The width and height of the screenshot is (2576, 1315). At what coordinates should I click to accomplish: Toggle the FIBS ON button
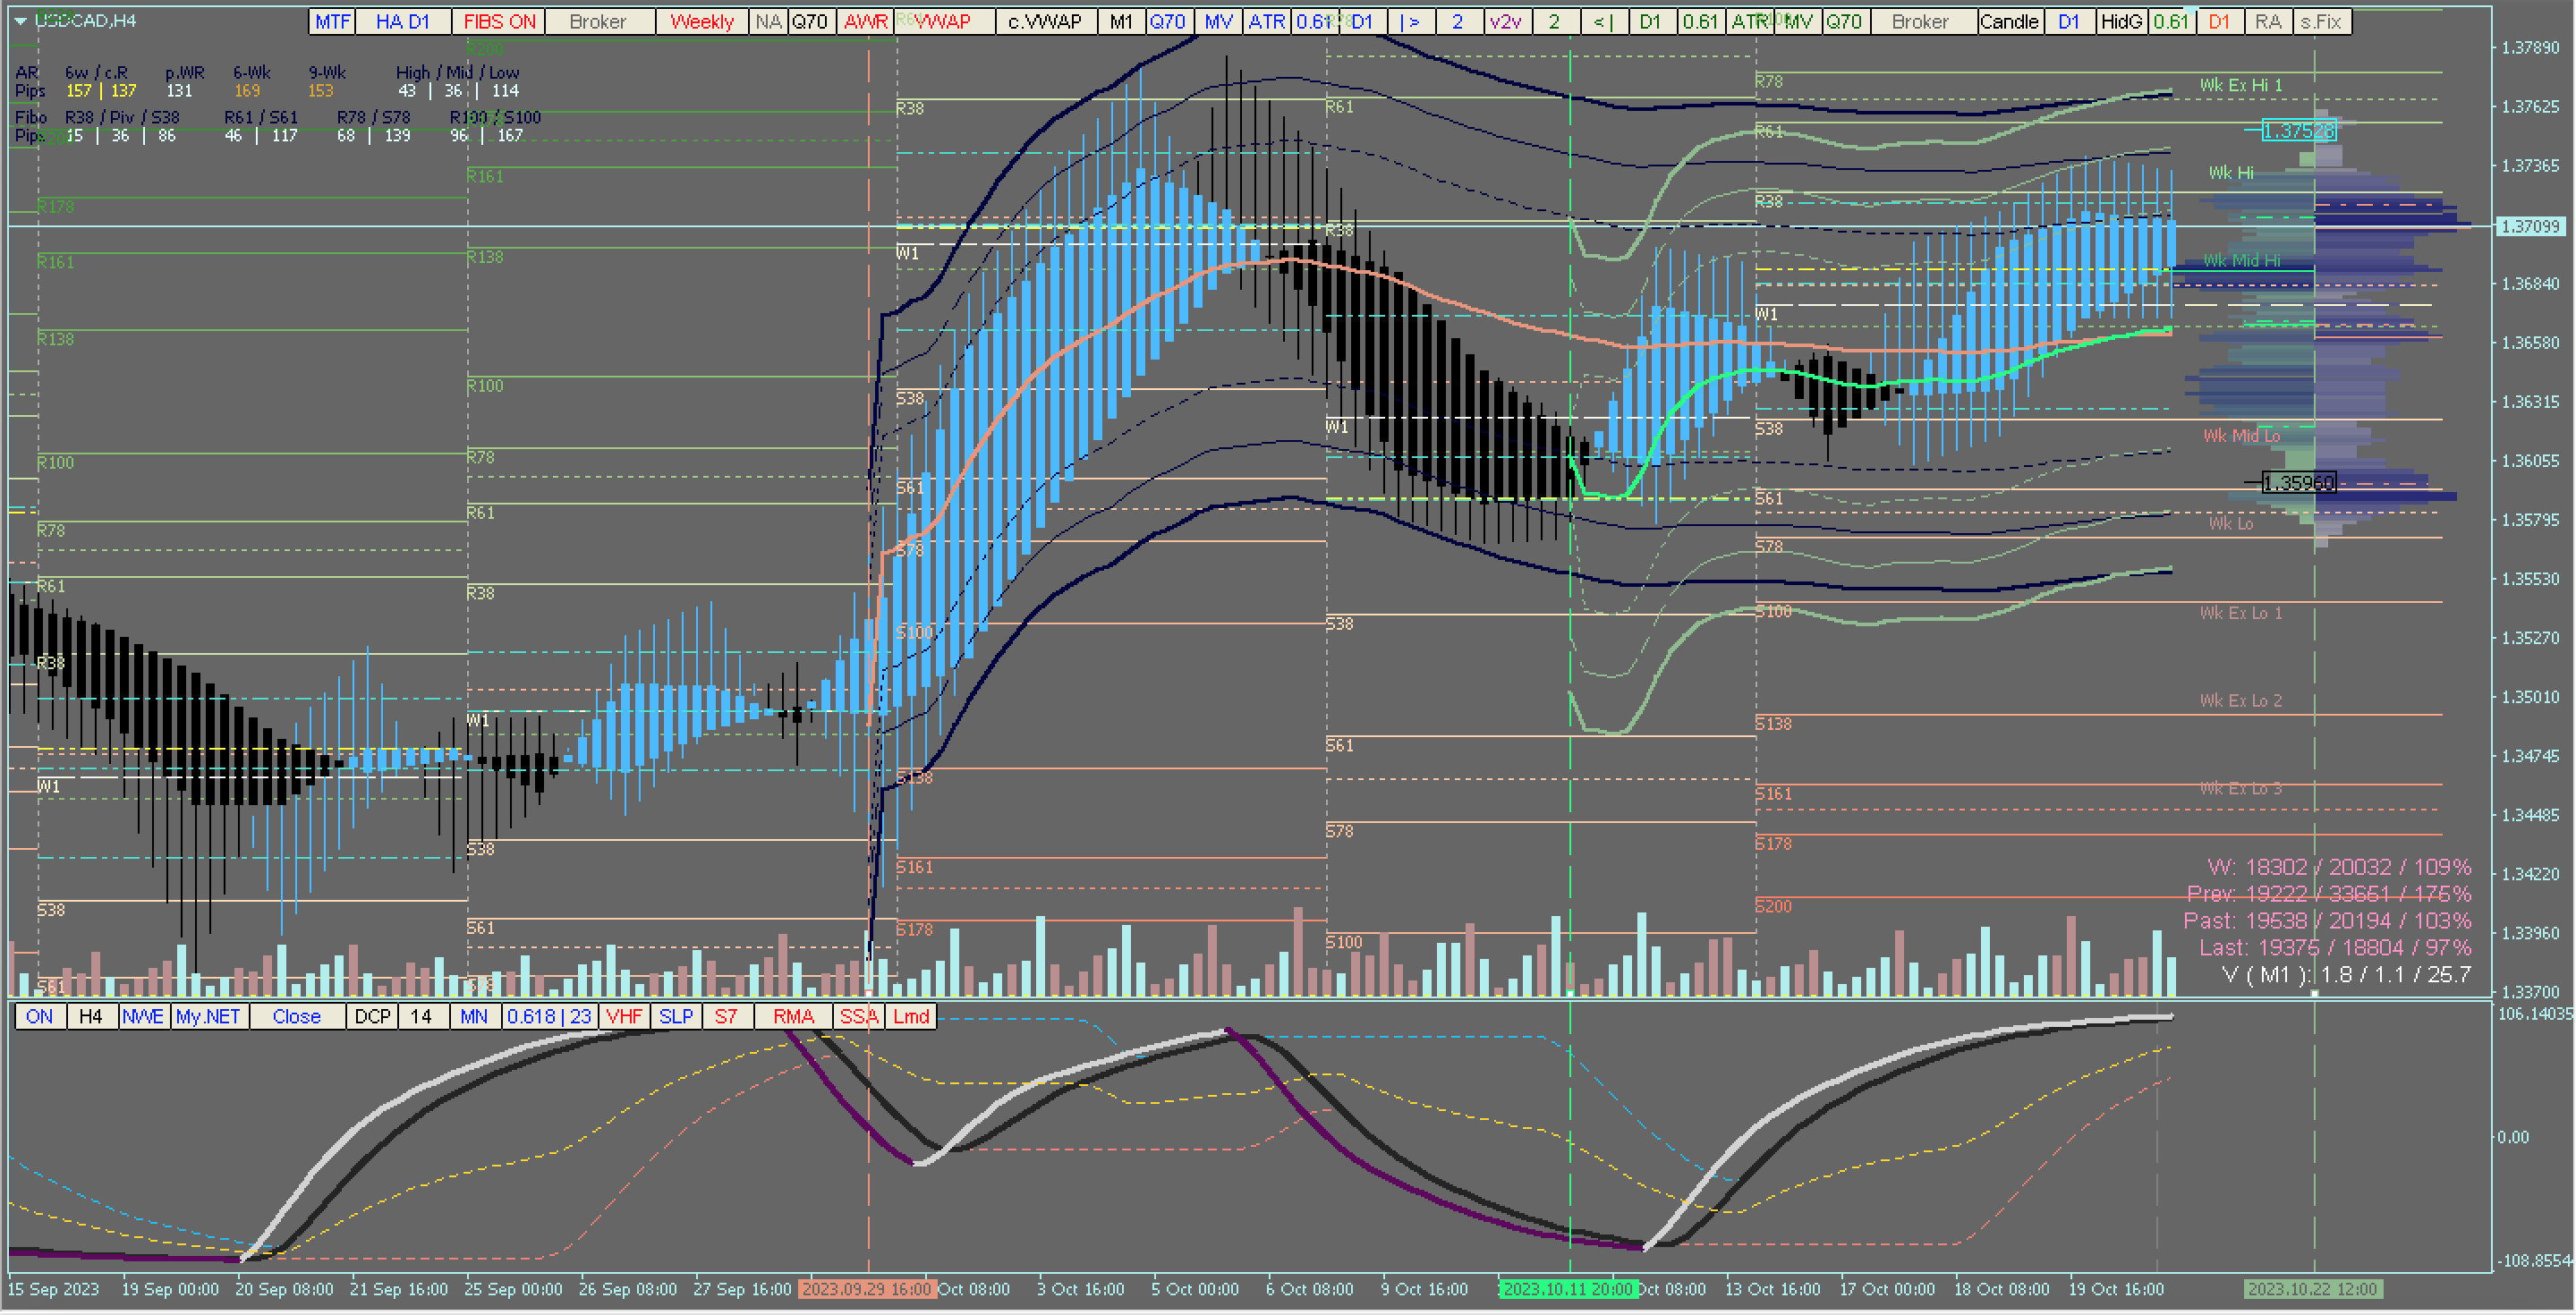click(499, 22)
